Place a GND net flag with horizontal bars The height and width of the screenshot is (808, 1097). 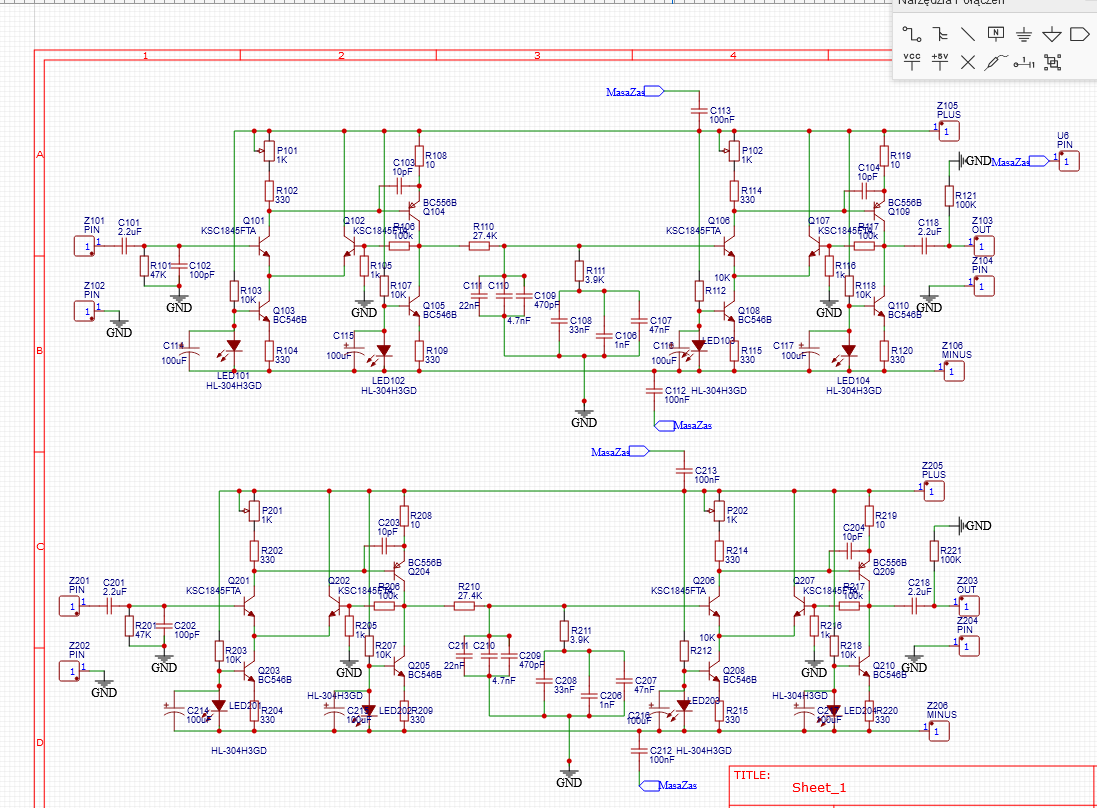(x=1023, y=34)
